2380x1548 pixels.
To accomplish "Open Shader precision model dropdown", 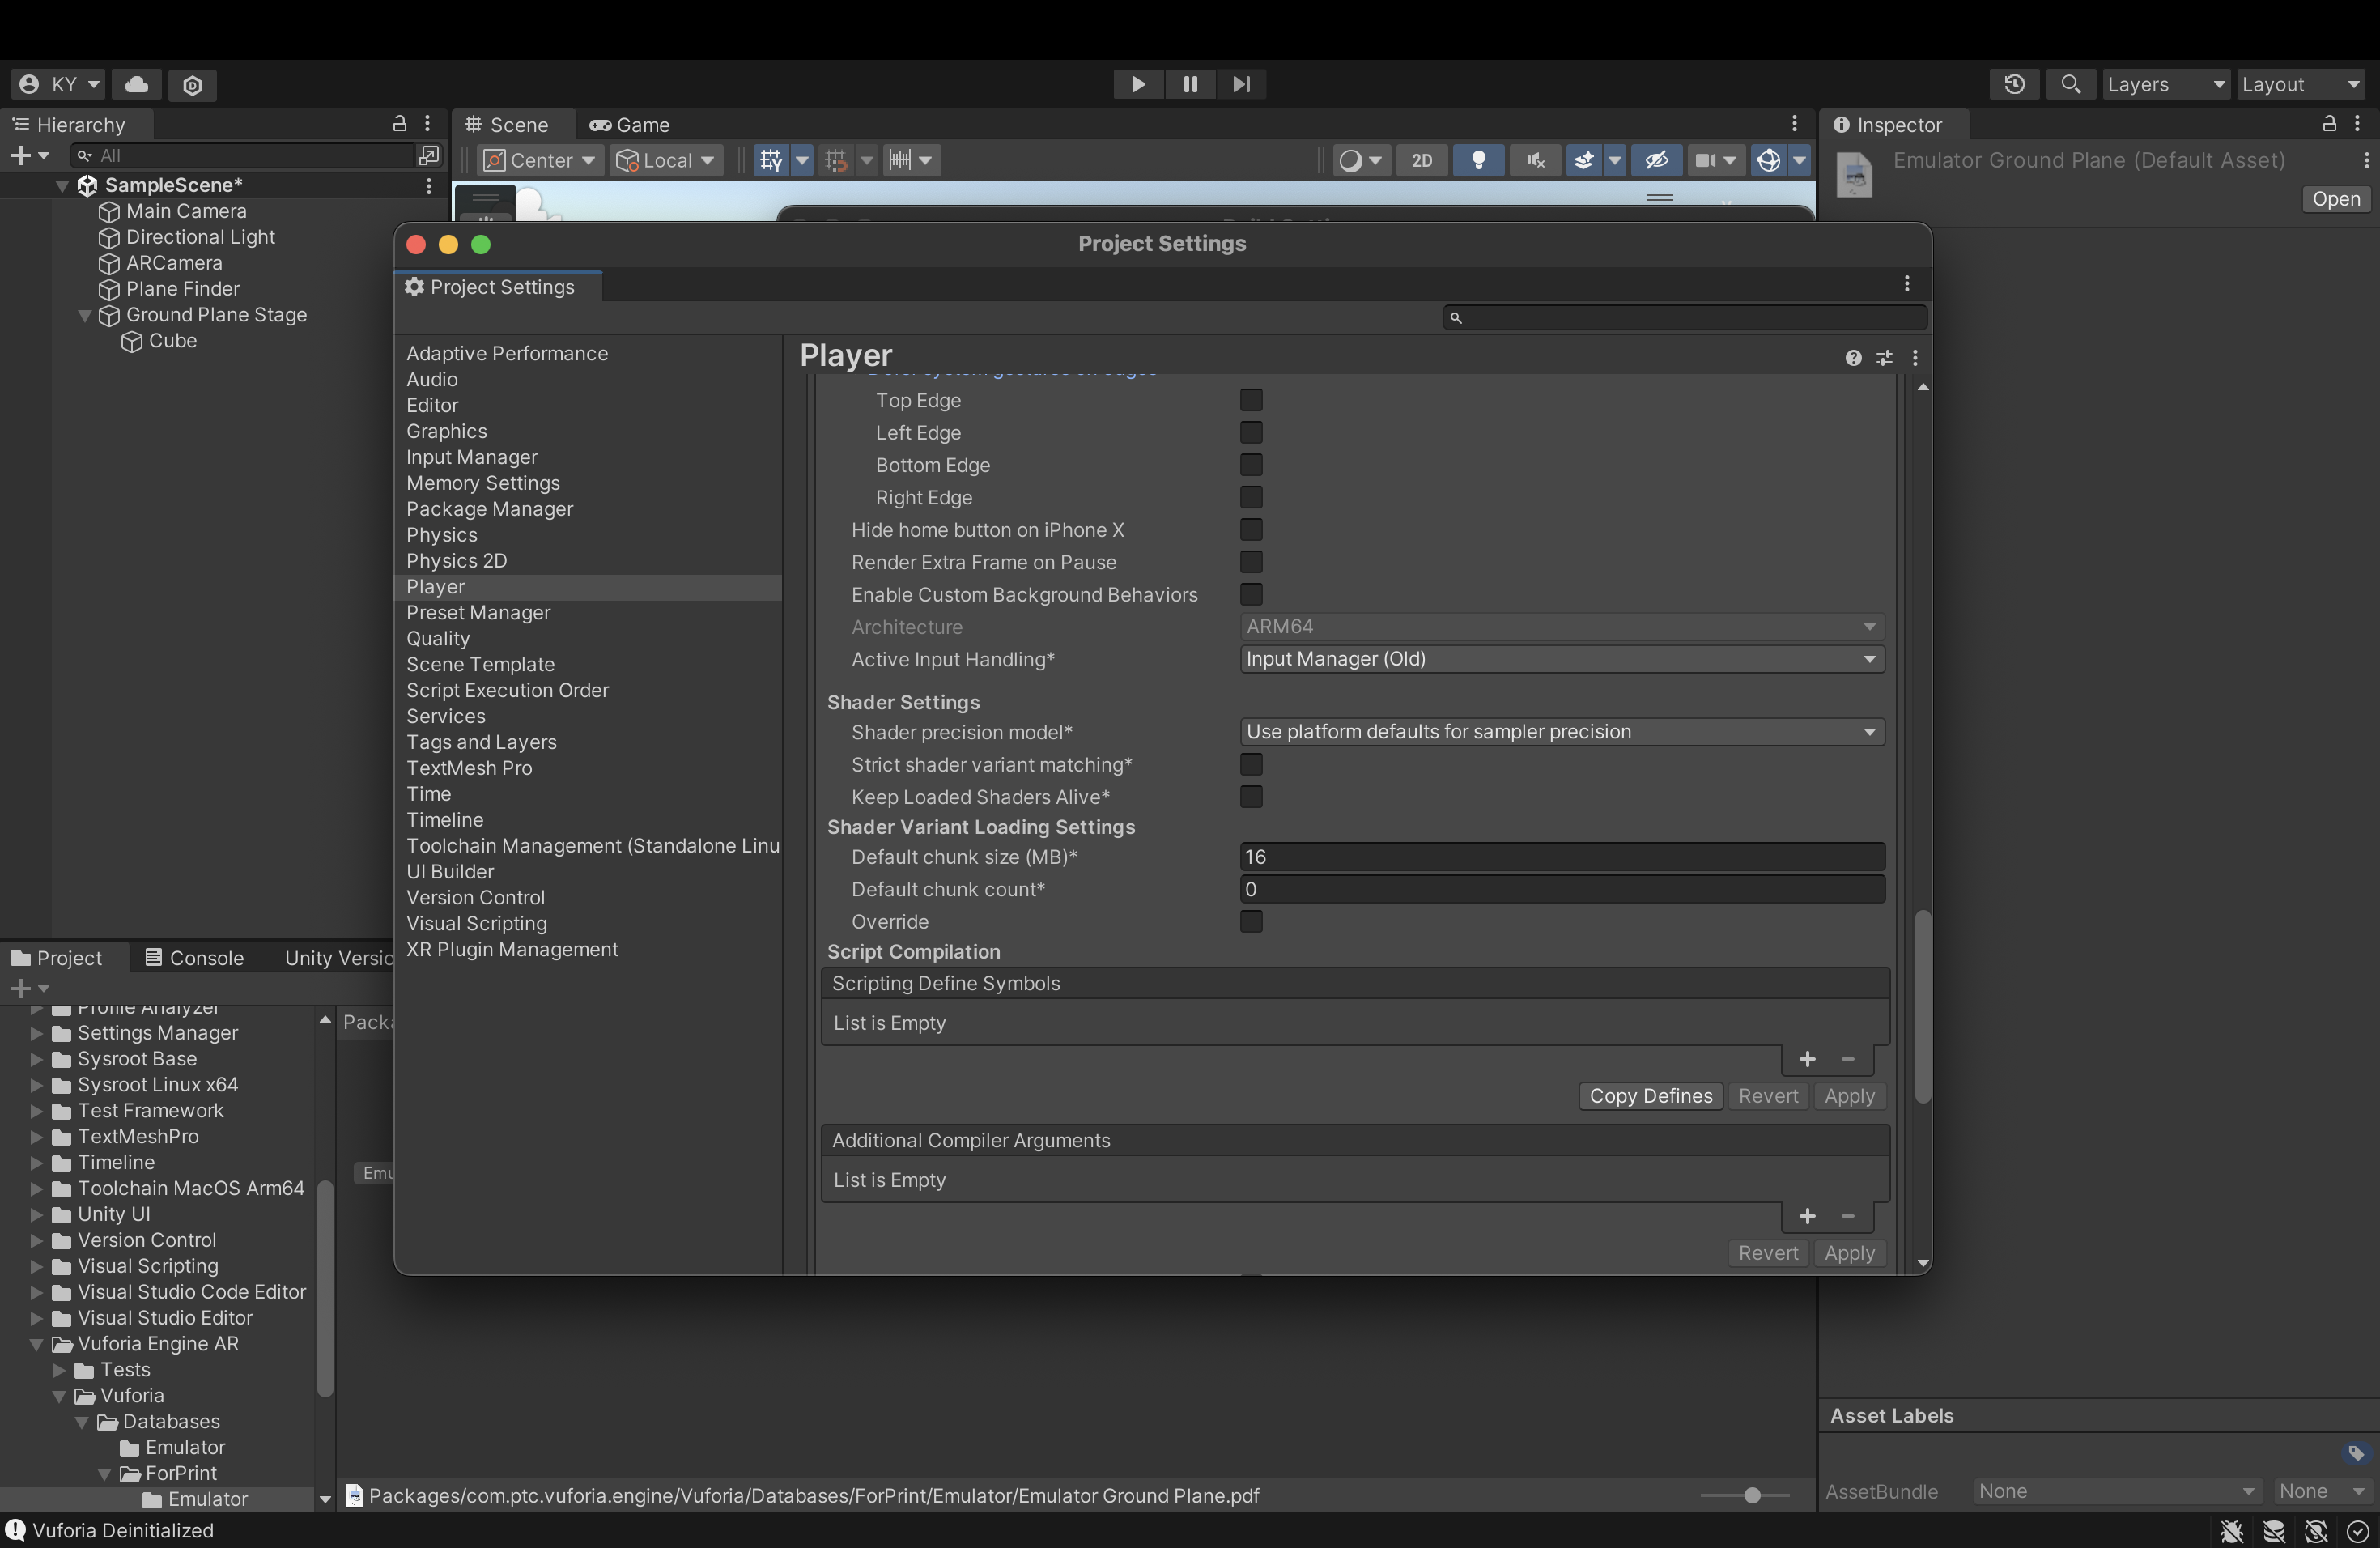I will click(x=1561, y=732).
